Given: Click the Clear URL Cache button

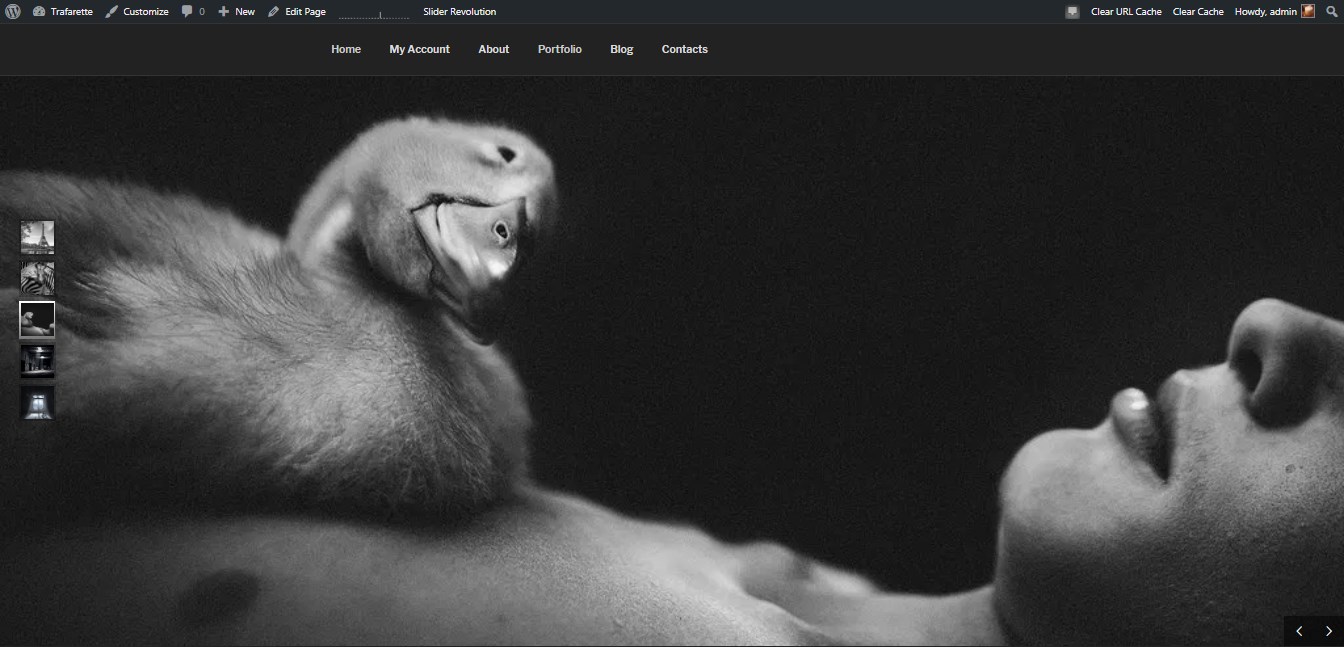Looking at the screenshot, I should point(1126,12).
